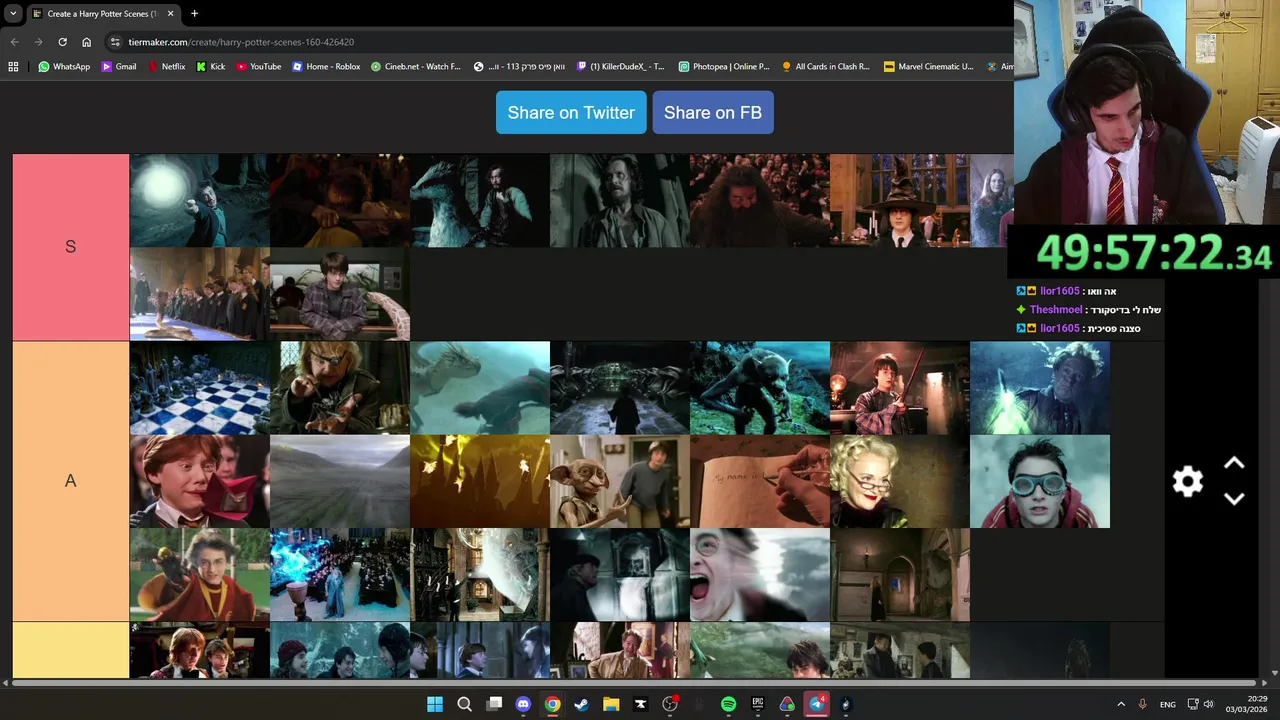Screen dimensions: 1280x720
Task: Open the apps grid in bookmarks bar
Action: click(13, 67)
